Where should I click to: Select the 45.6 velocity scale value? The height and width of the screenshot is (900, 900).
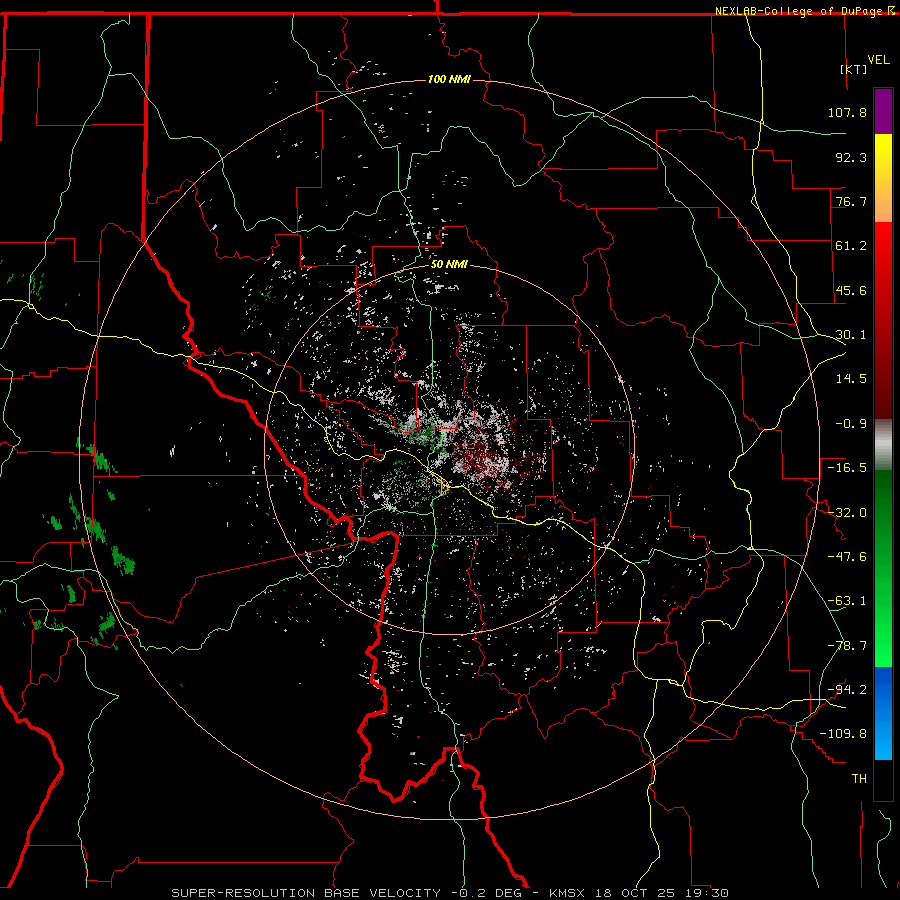tap(851, 290)
